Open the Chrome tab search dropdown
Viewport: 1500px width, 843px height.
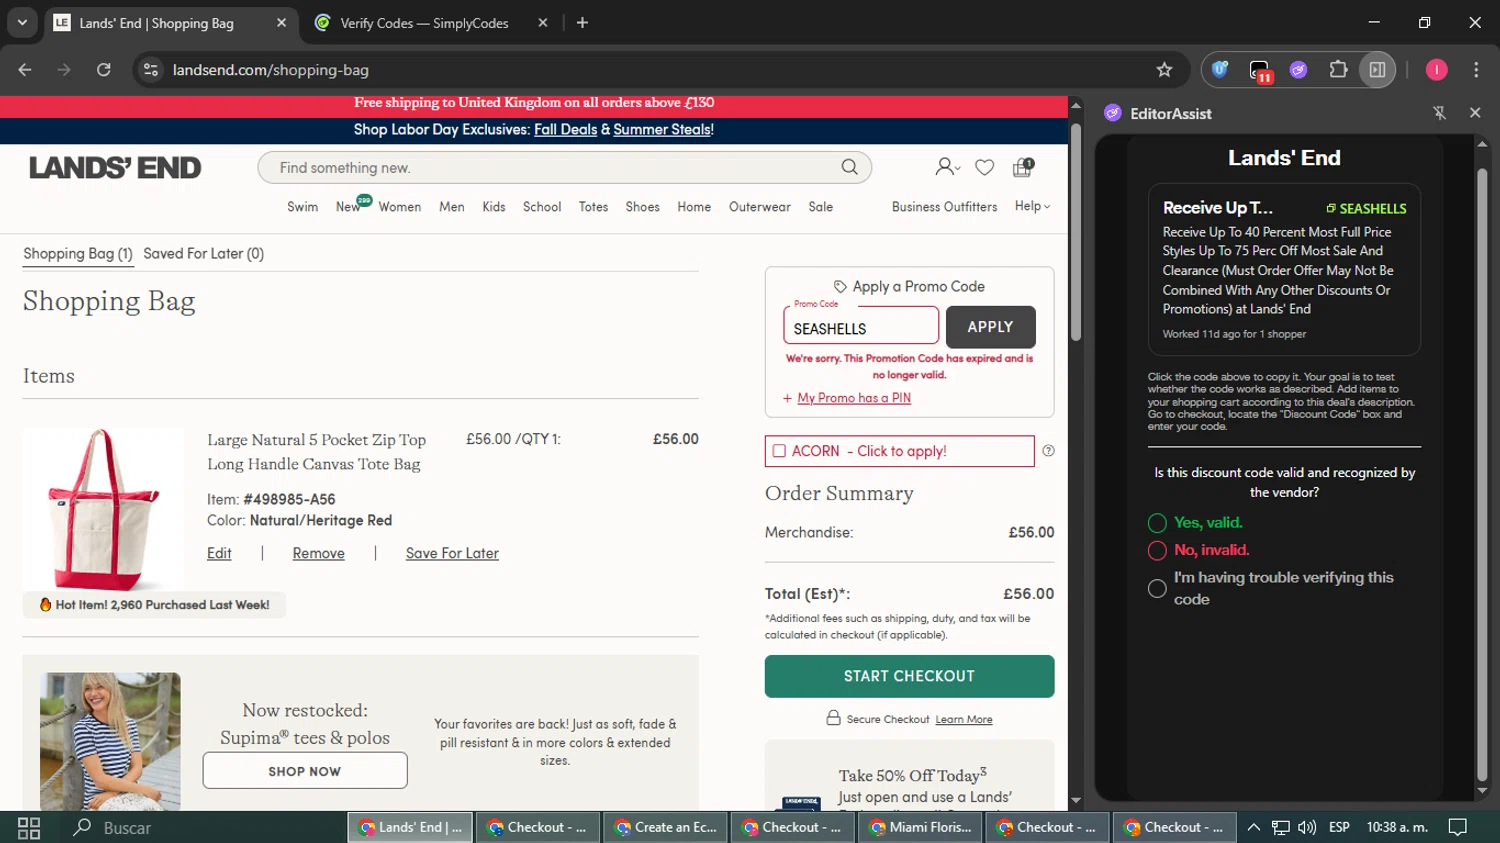point(22,22)
